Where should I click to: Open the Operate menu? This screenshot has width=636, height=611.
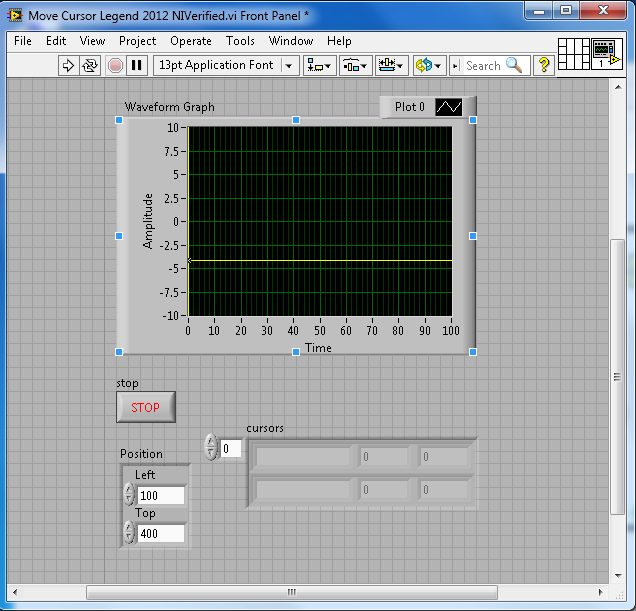(x=190, y=41)
